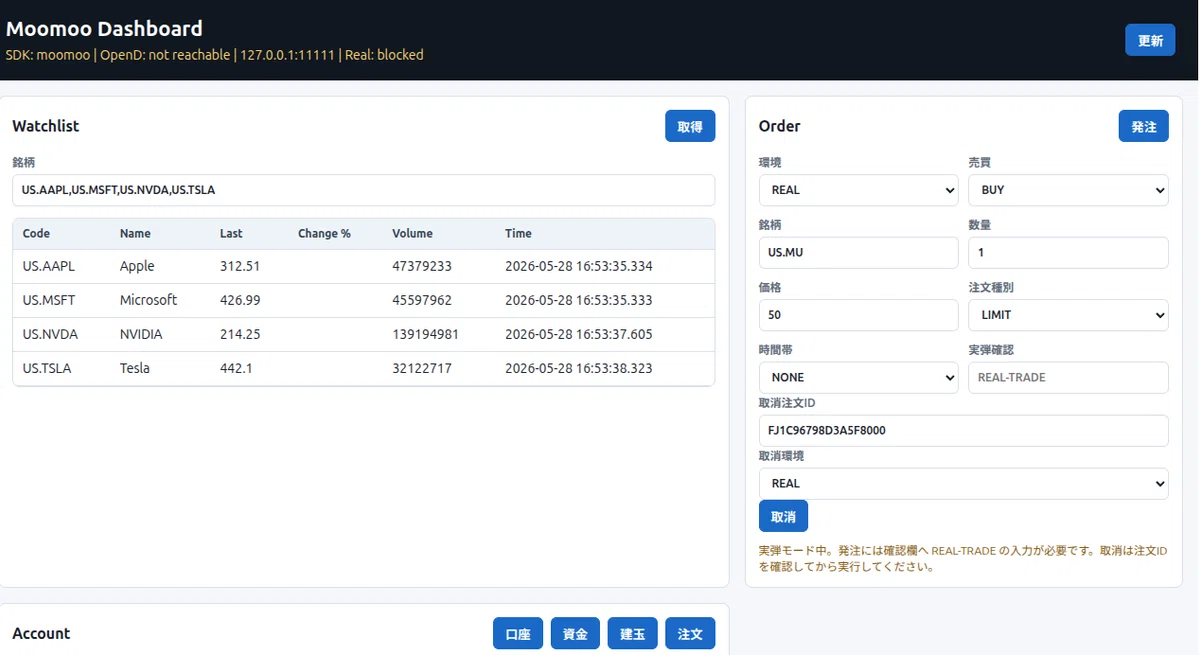1200x655 pixels.
Task: Click the Name column header
Action: tap(135, 233)
